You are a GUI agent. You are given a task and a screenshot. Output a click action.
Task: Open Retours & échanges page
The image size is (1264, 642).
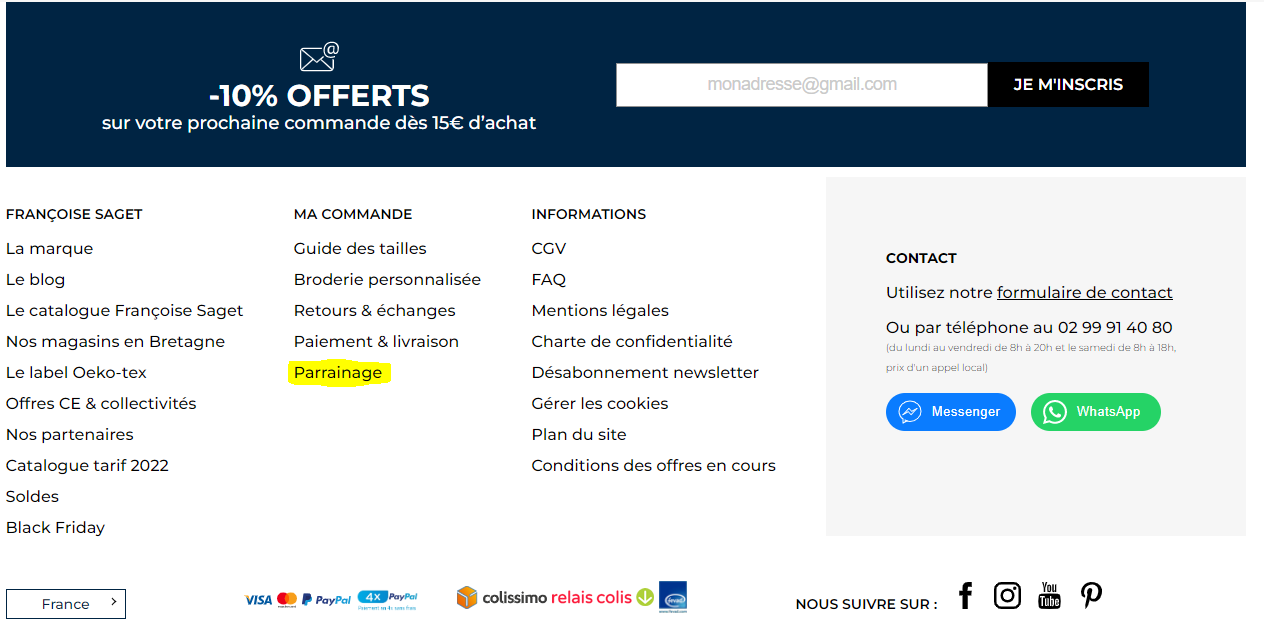374,311
